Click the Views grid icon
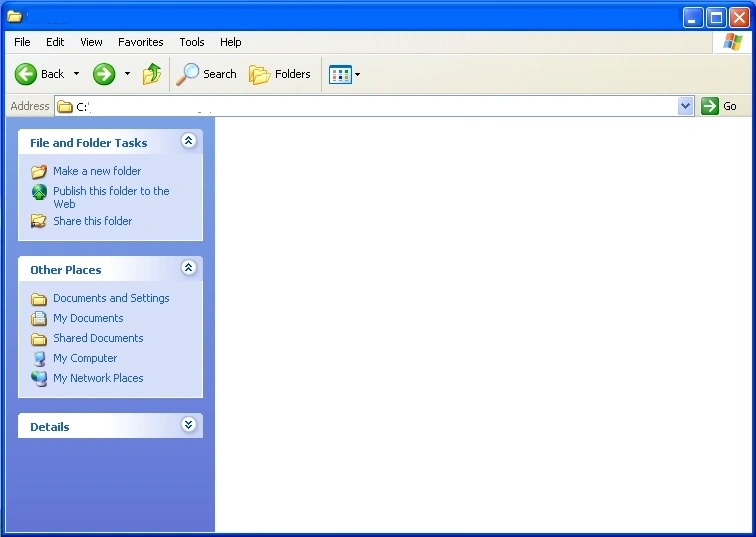The width and height of the screenshot is (756, 537). (x=340, y=75)
